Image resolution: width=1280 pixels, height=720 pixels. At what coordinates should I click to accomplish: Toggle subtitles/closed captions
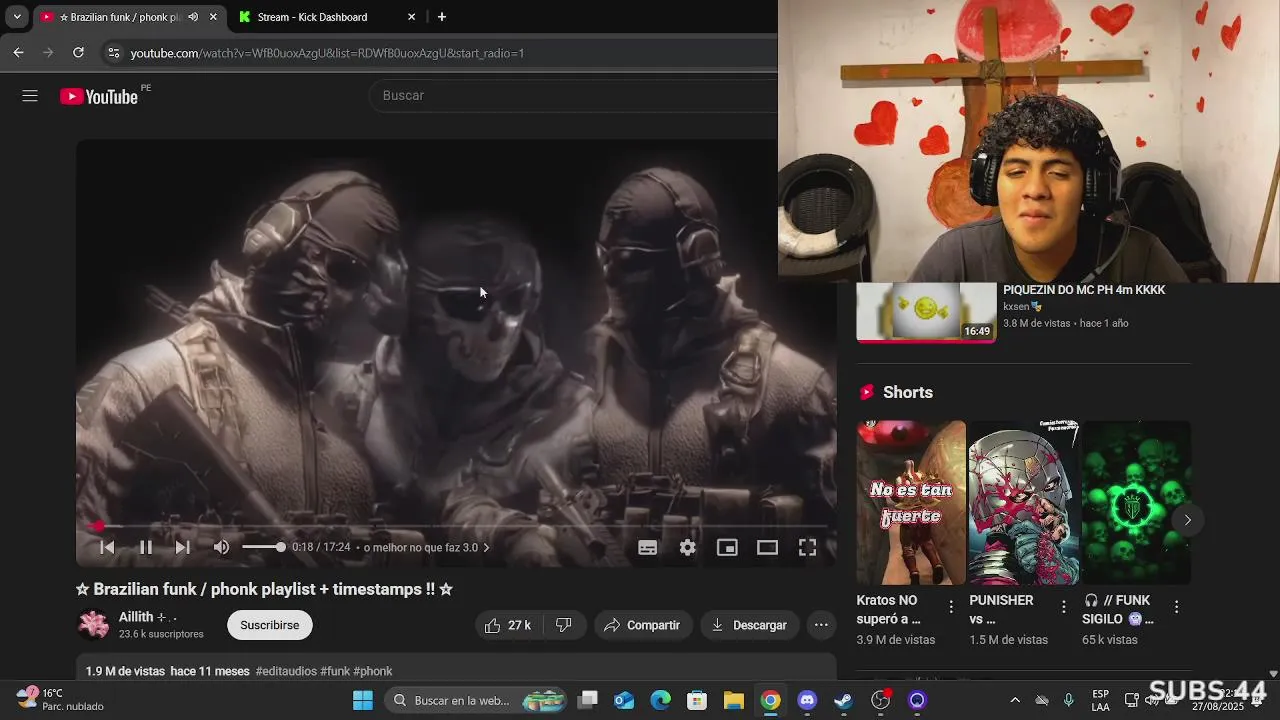(x=648, y=547)
